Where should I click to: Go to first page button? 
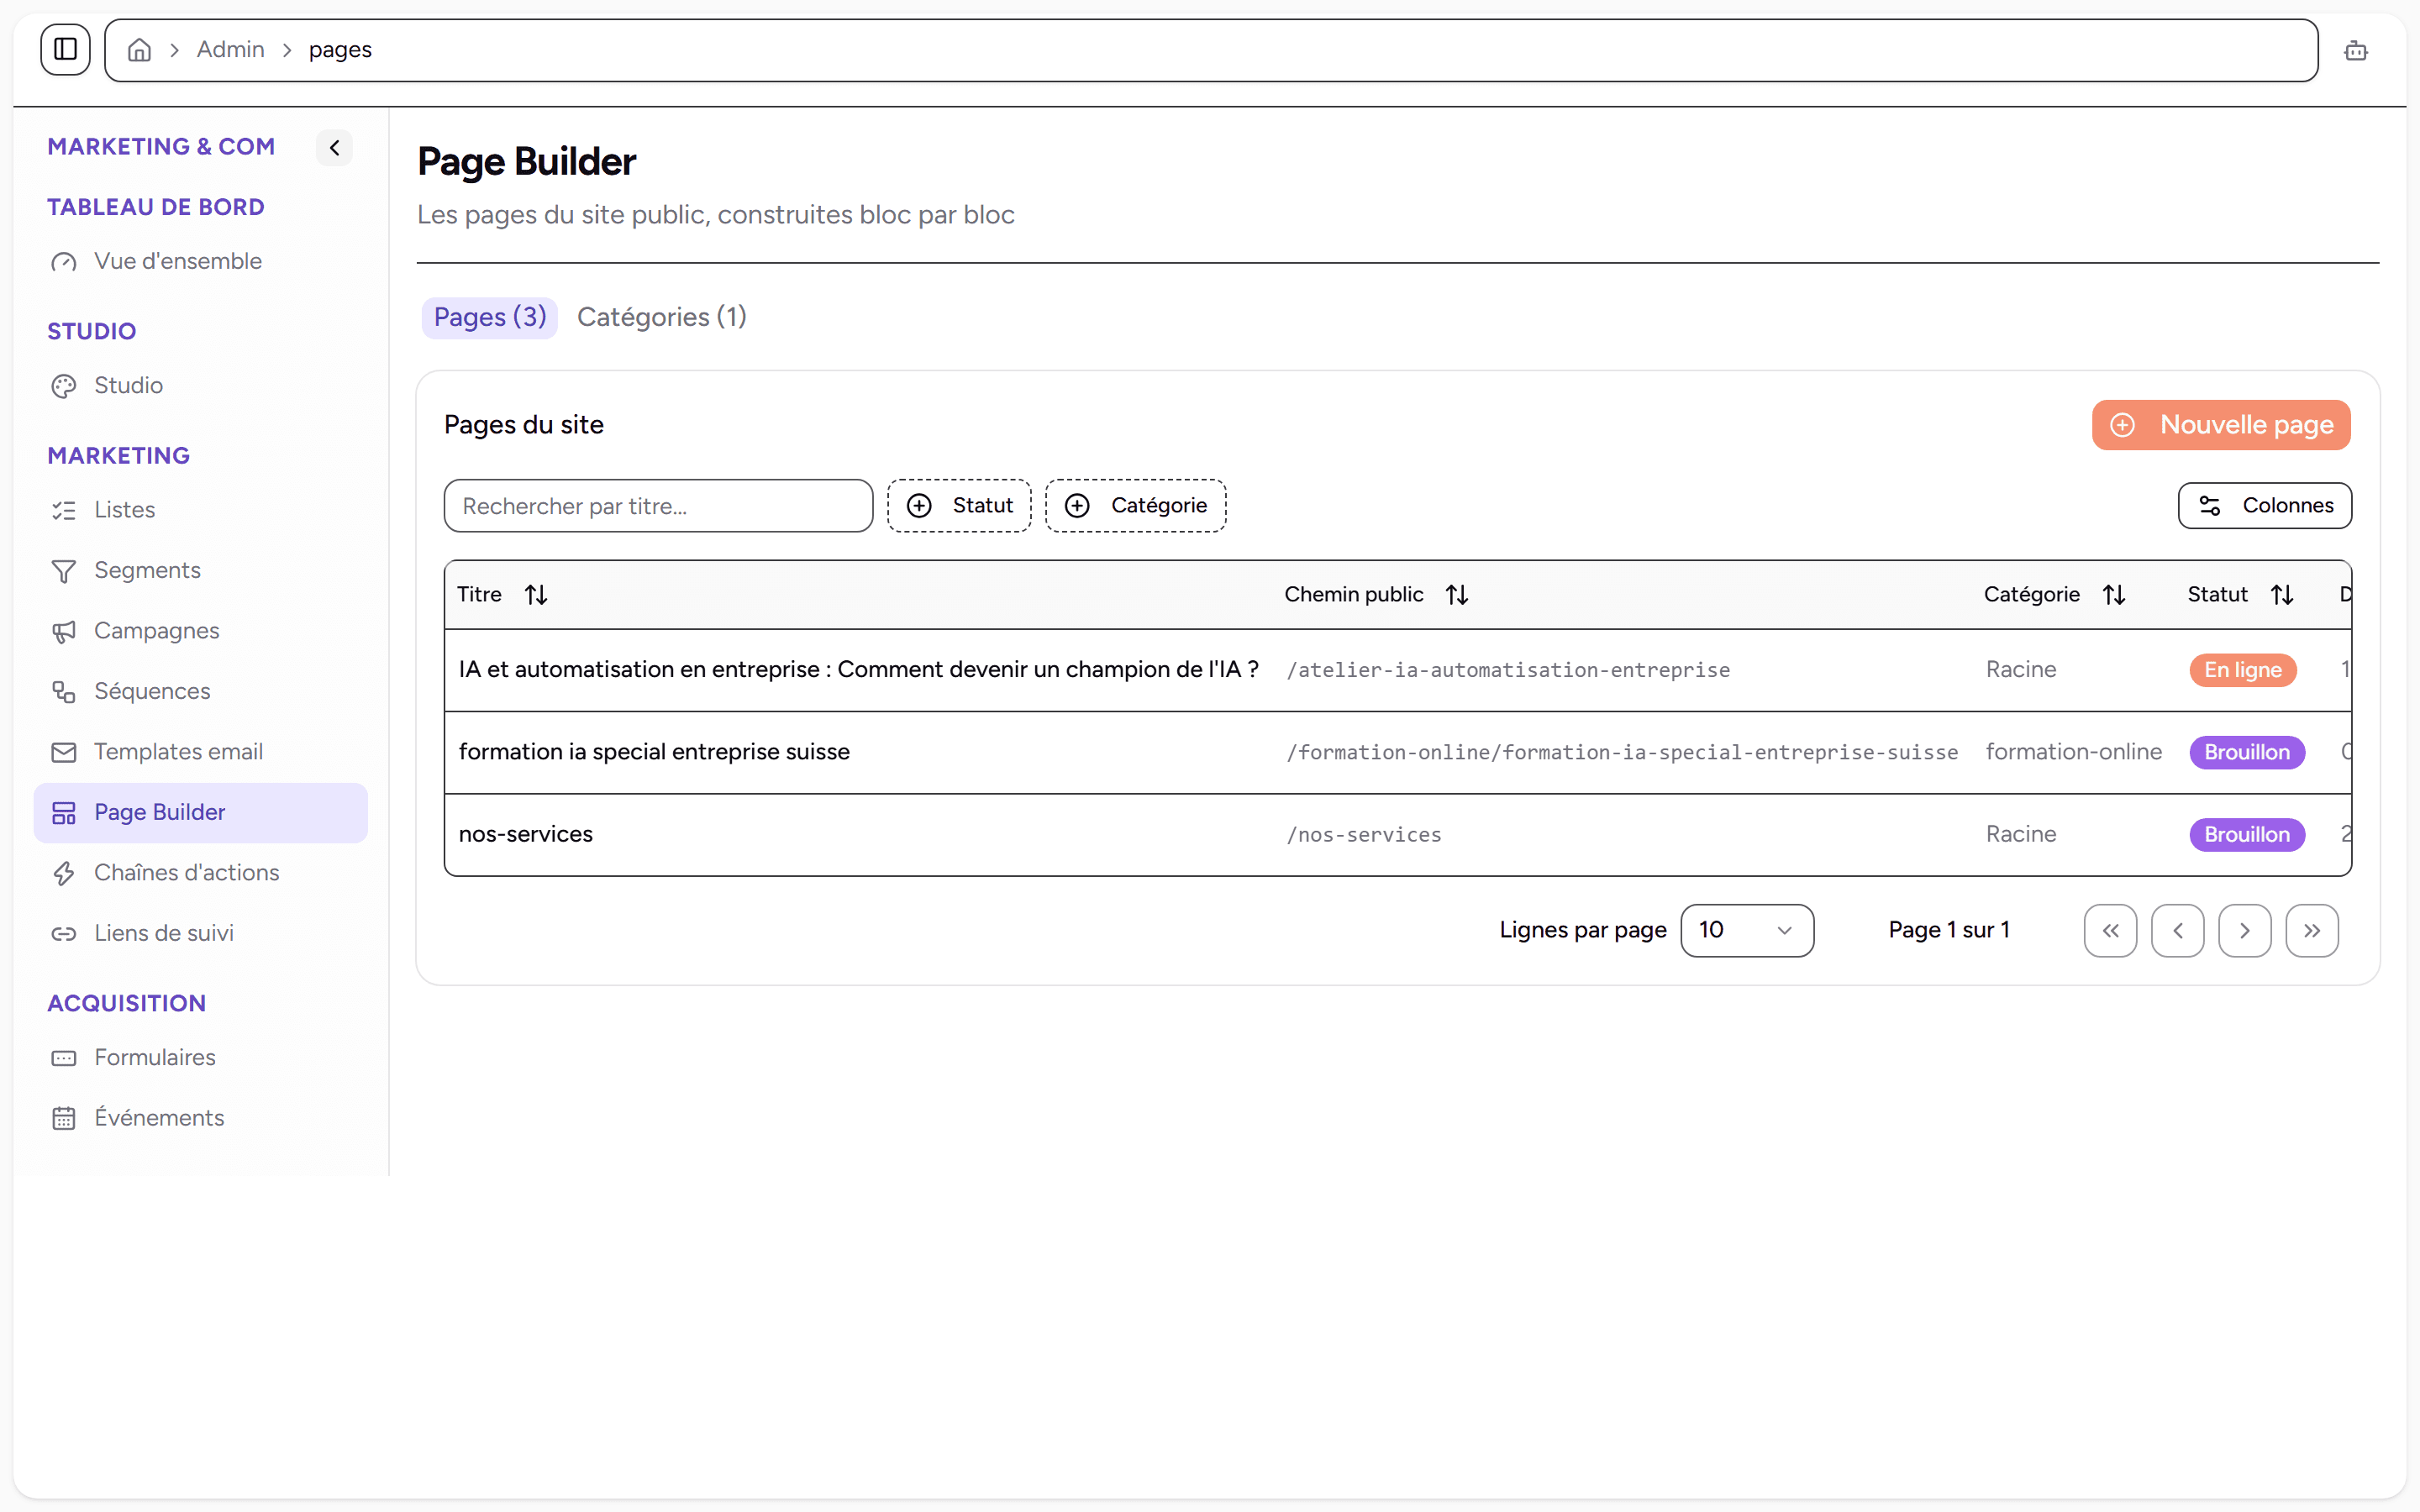click(x=2110, y=931)
